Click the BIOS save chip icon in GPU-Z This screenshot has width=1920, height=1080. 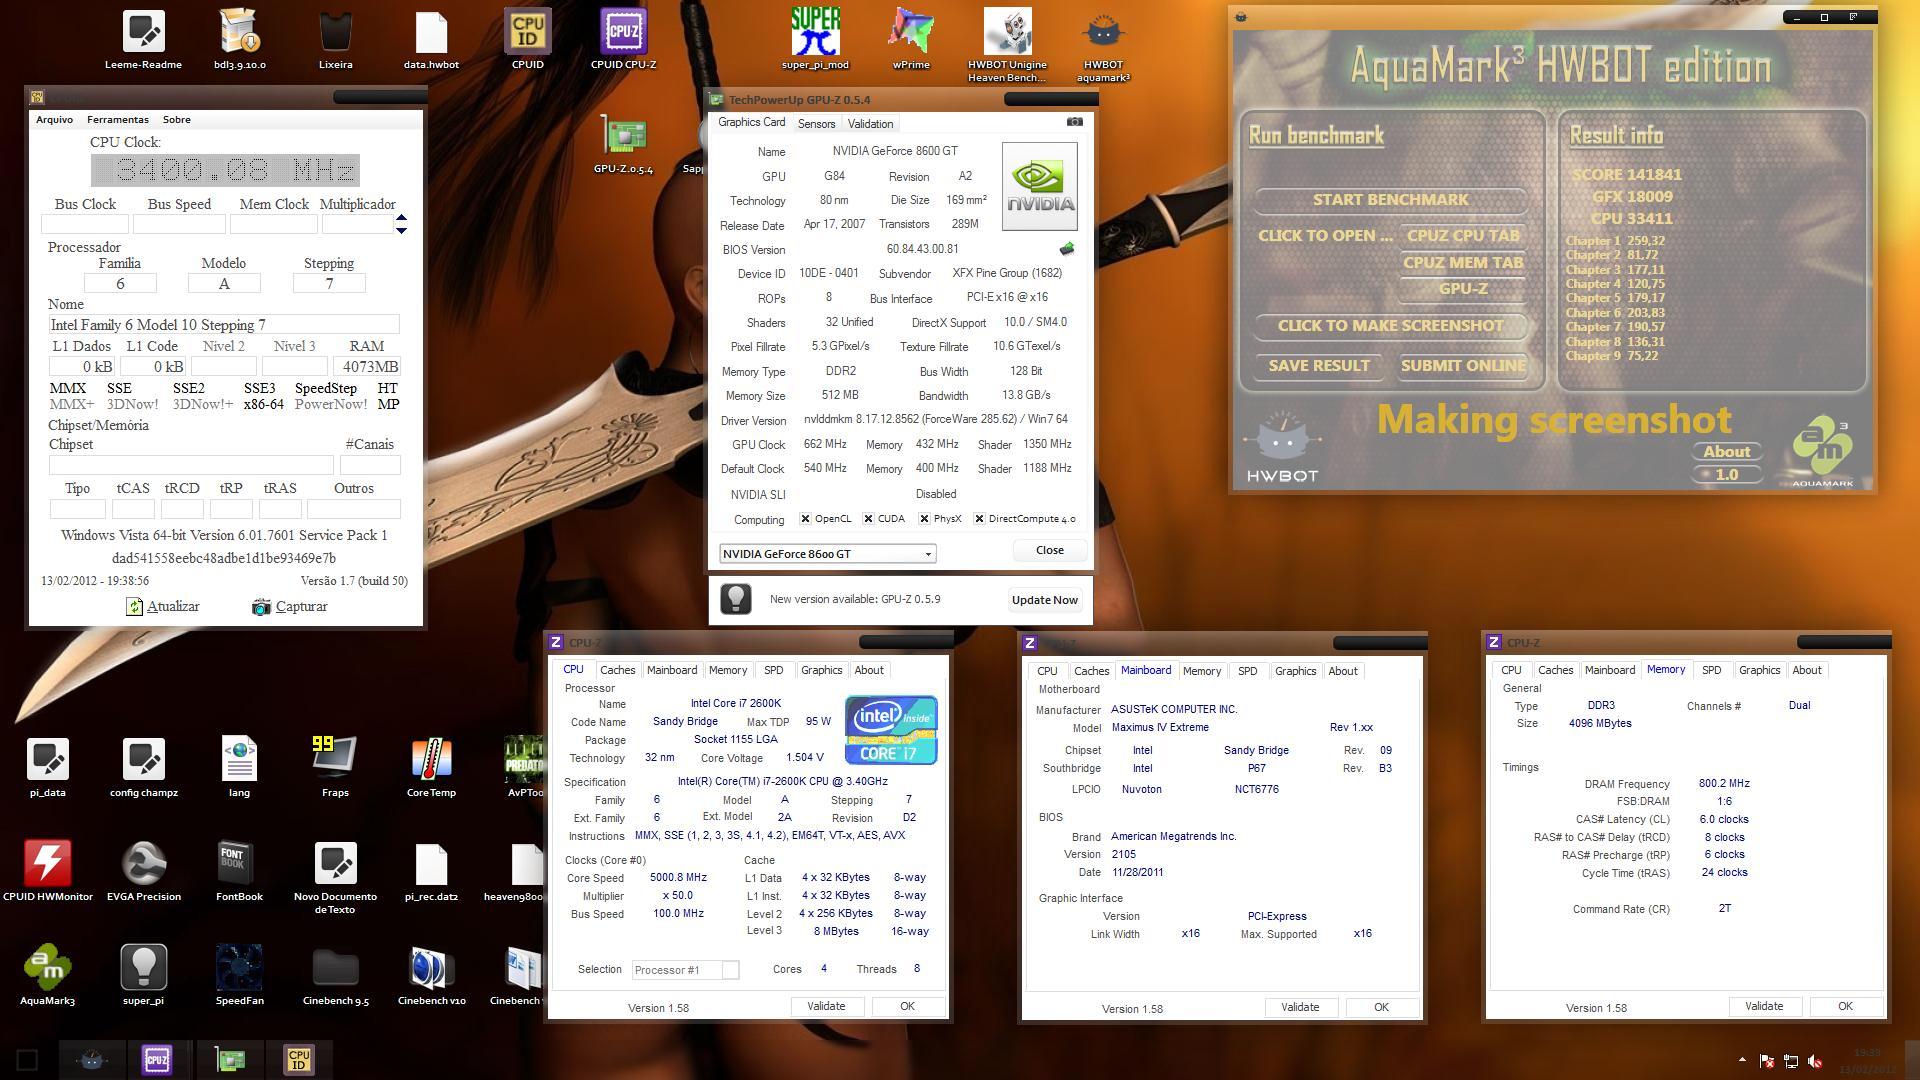click(1066, 249)
